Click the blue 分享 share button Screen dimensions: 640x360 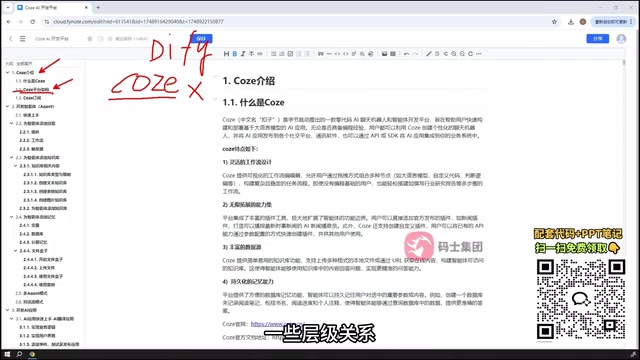click(598, 38)
